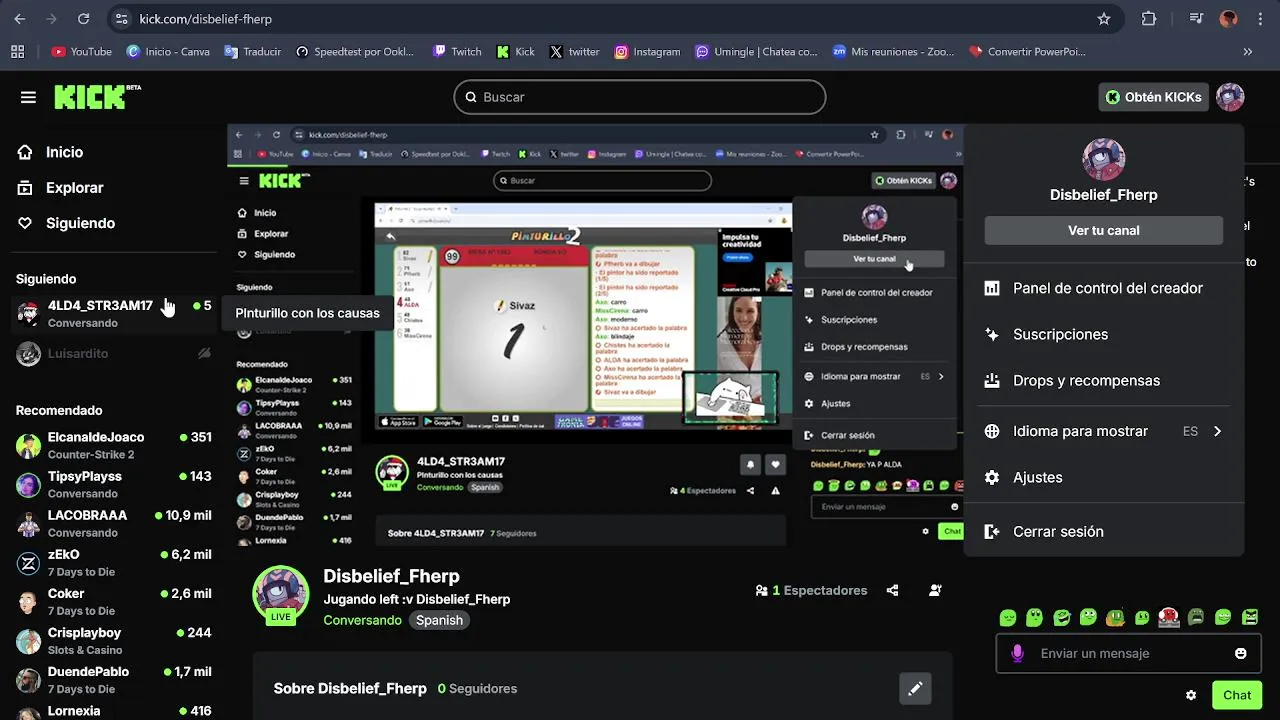Open twitter bookmark
The height and width of the screenshot is (720, 1280).
point(575,51)
